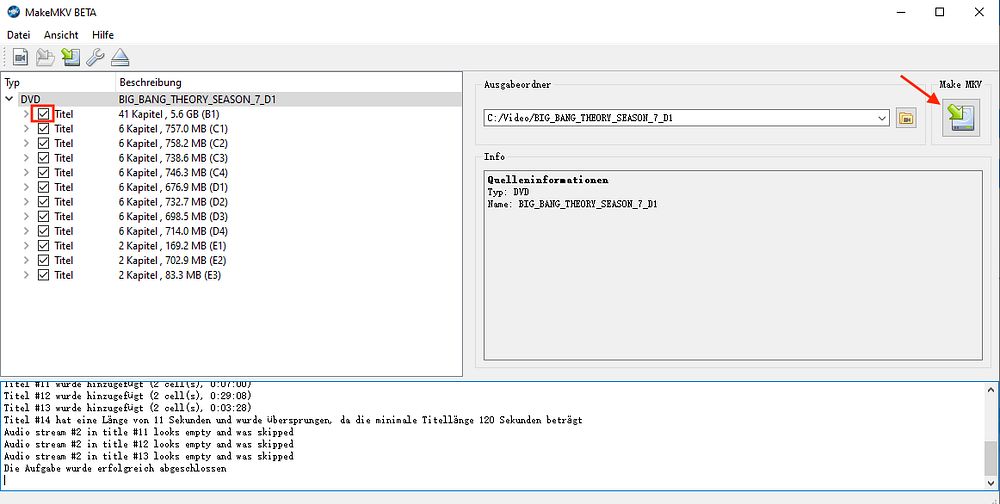
Task: Expand the 169.2 MB (E1) title node
Action: pos(26,246)
